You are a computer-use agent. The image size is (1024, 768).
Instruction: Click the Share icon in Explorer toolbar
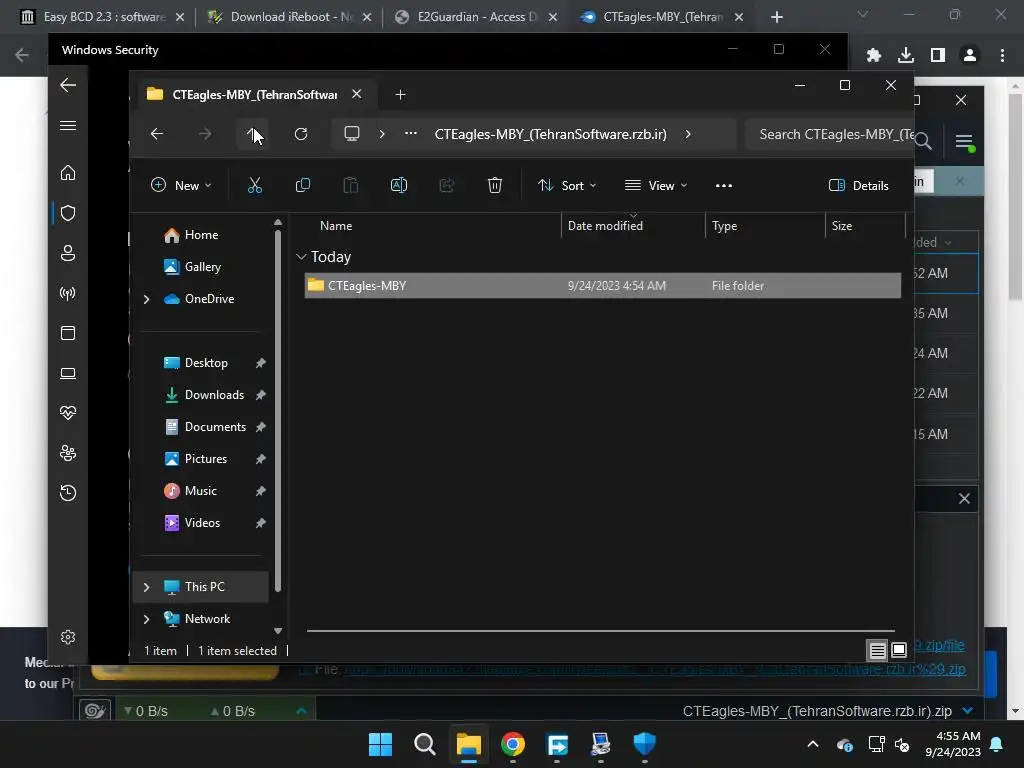[447, 185]
